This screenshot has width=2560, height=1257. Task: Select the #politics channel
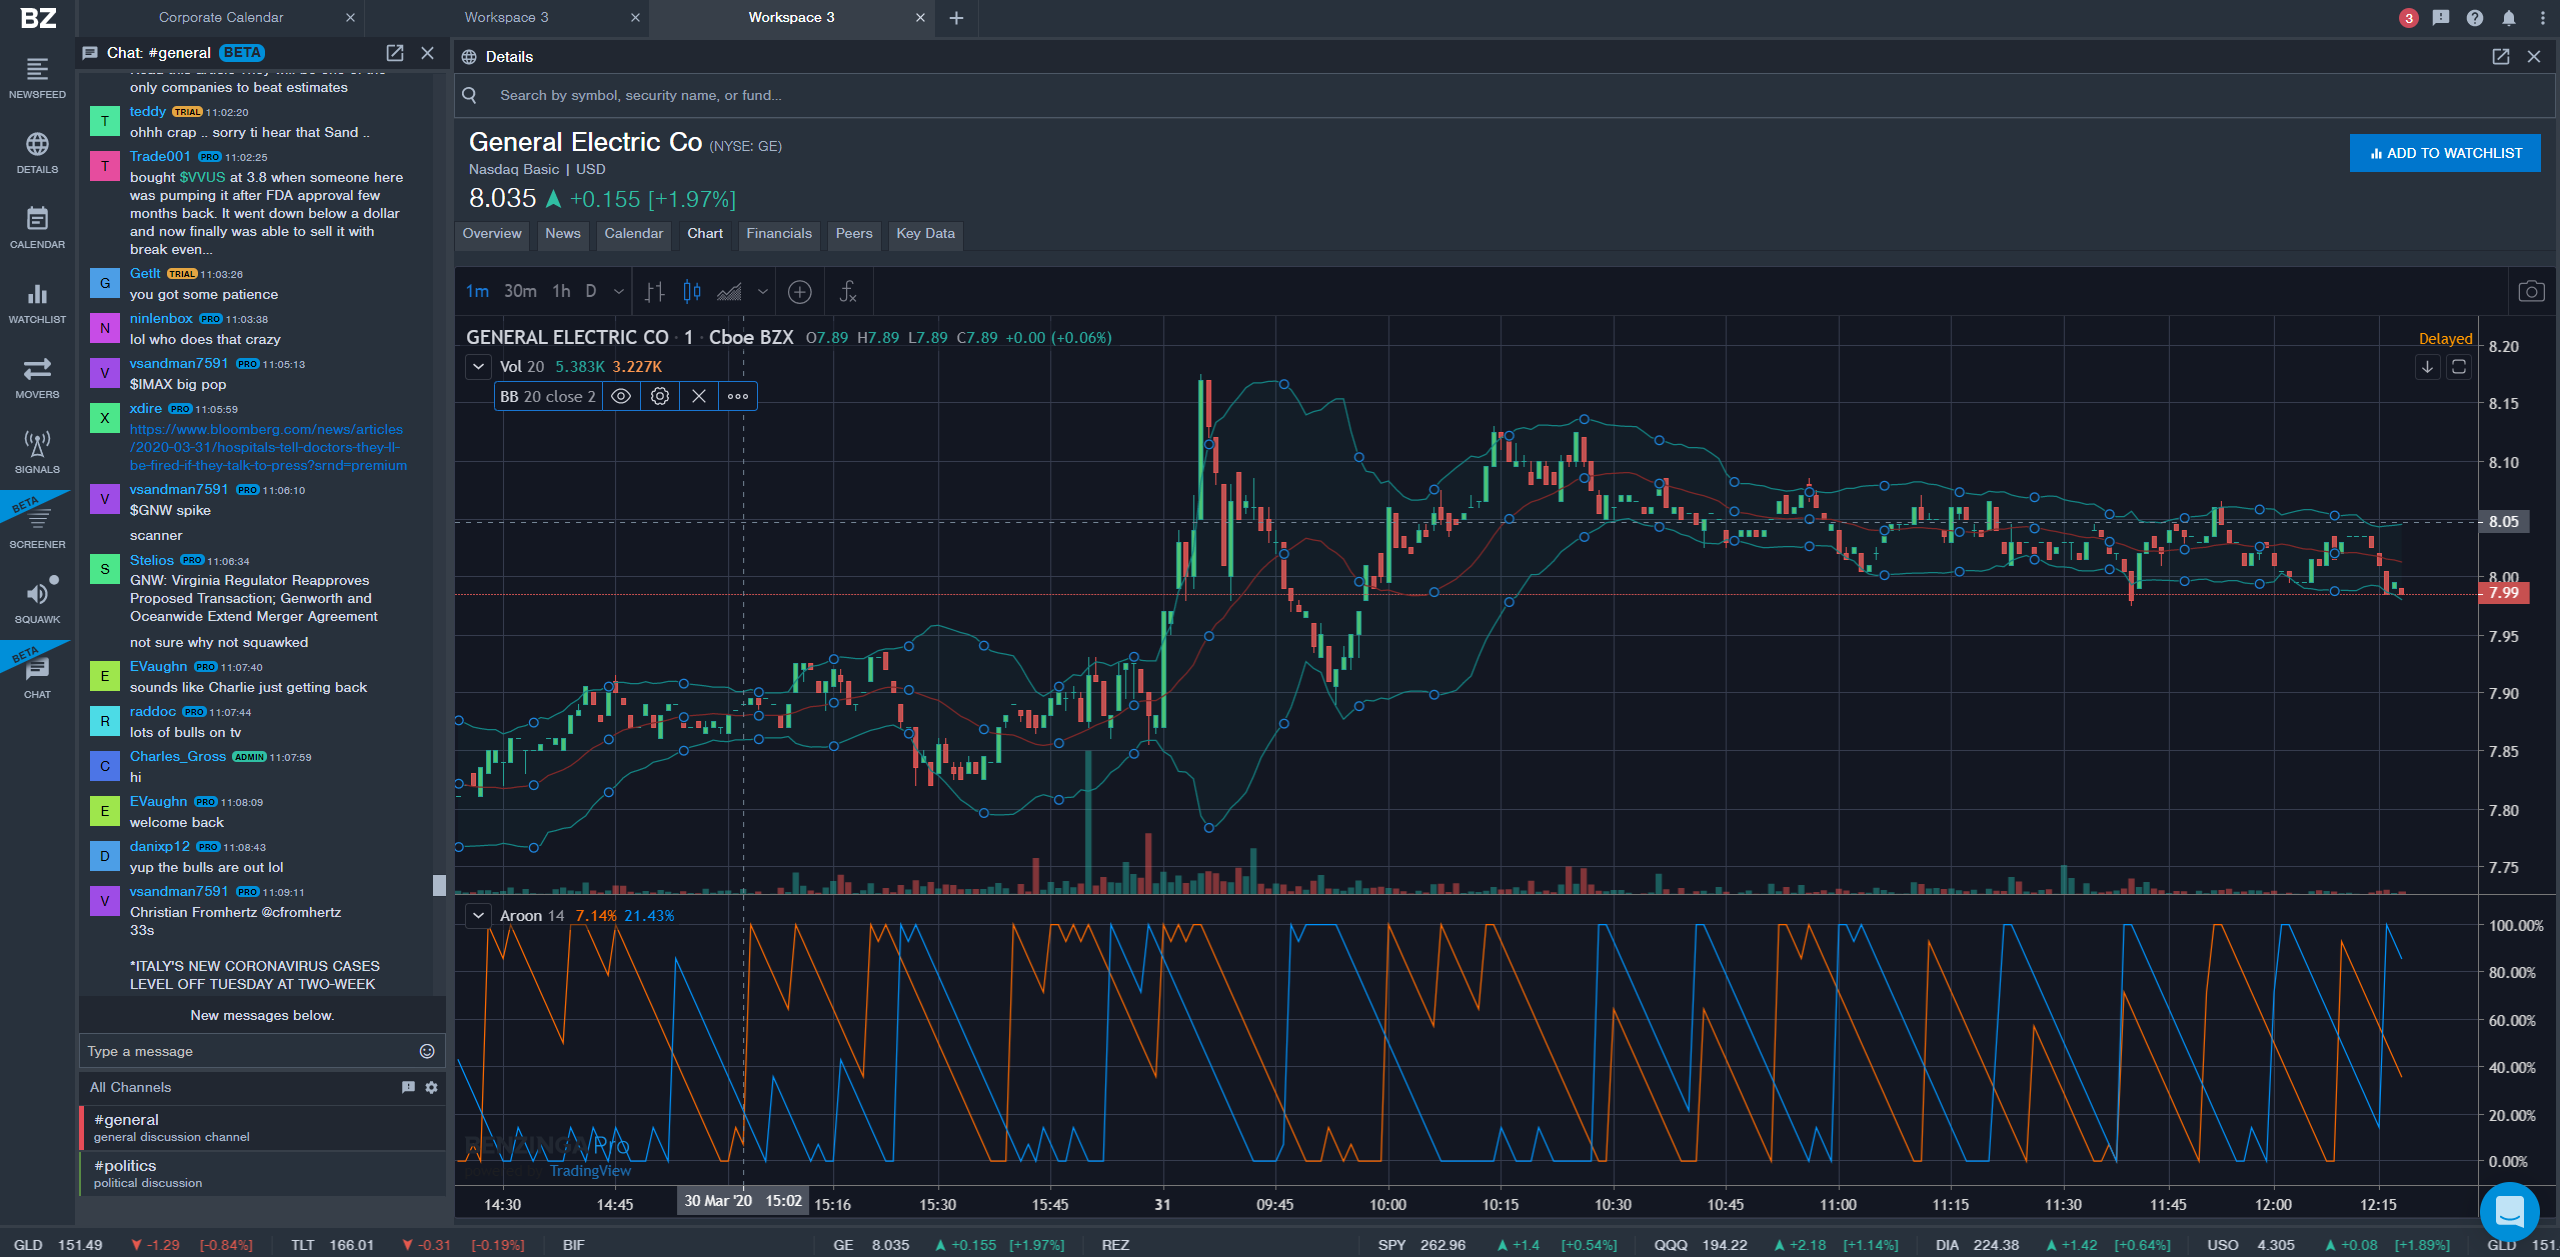tap(262, 1173)
